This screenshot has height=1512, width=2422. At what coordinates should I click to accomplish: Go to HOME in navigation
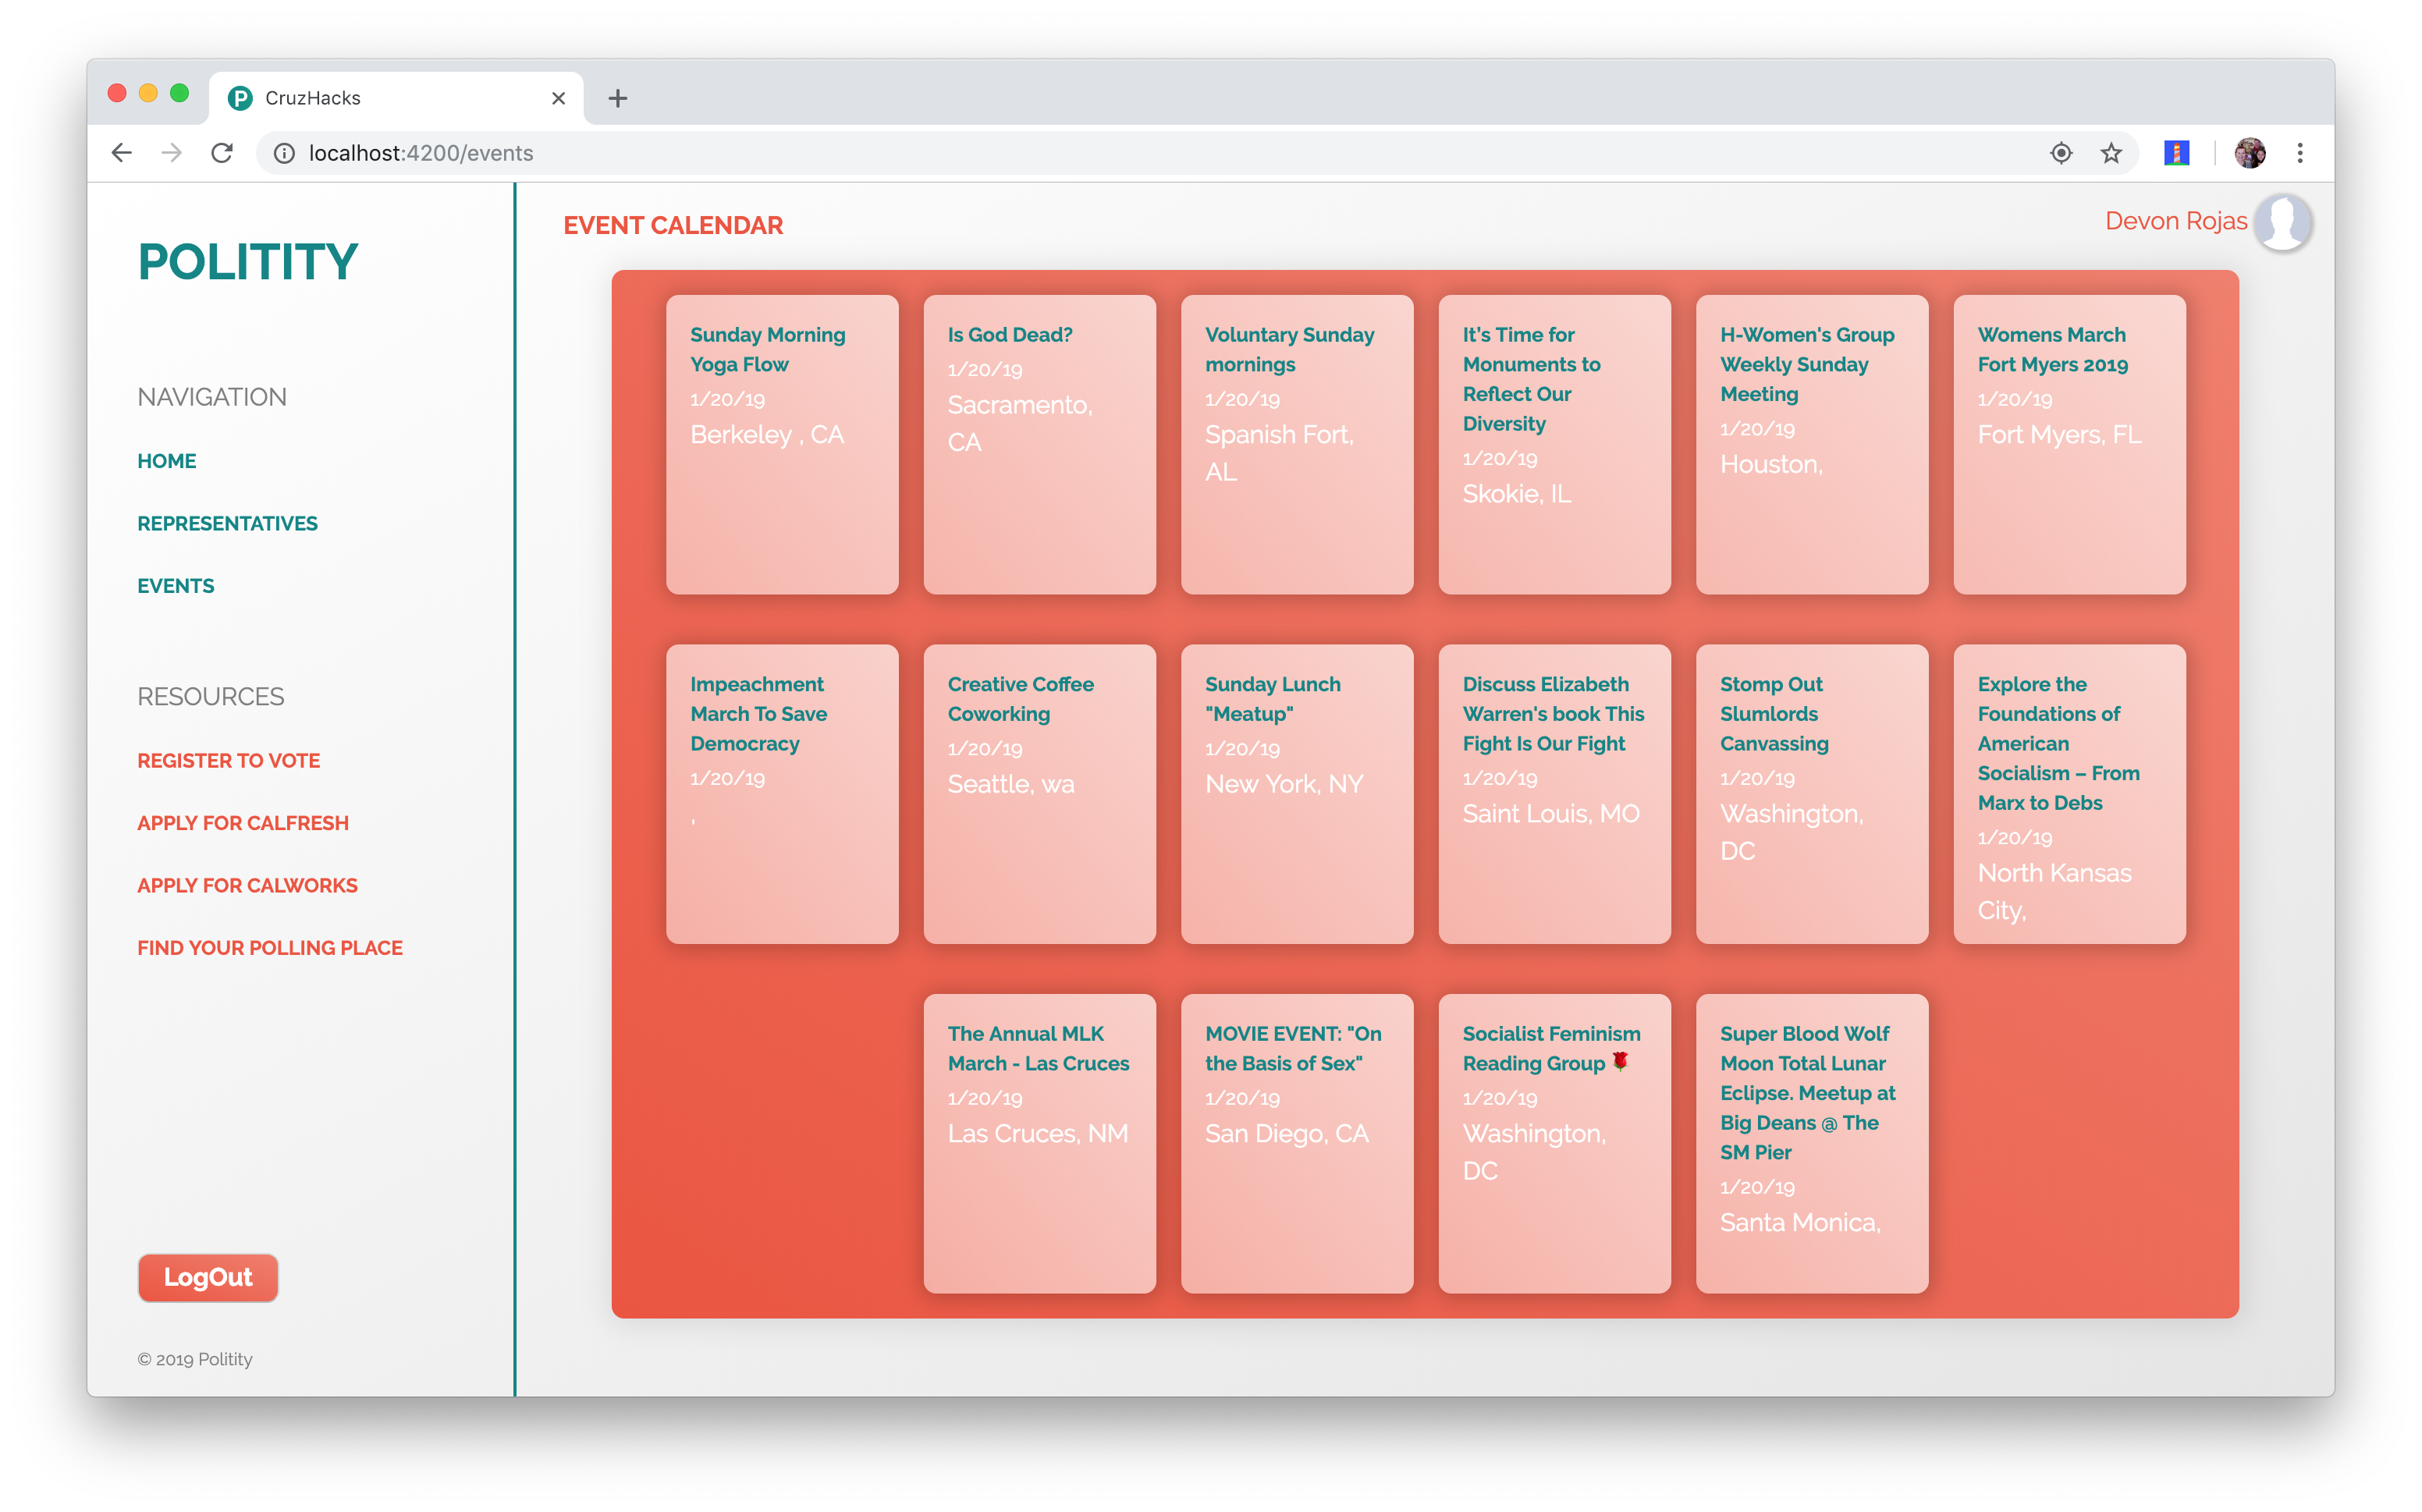pos(167,461)
